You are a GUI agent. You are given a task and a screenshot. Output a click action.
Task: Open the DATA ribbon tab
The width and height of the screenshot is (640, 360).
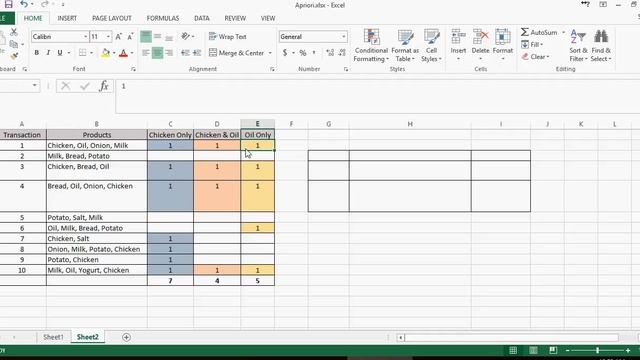[202, 18]
